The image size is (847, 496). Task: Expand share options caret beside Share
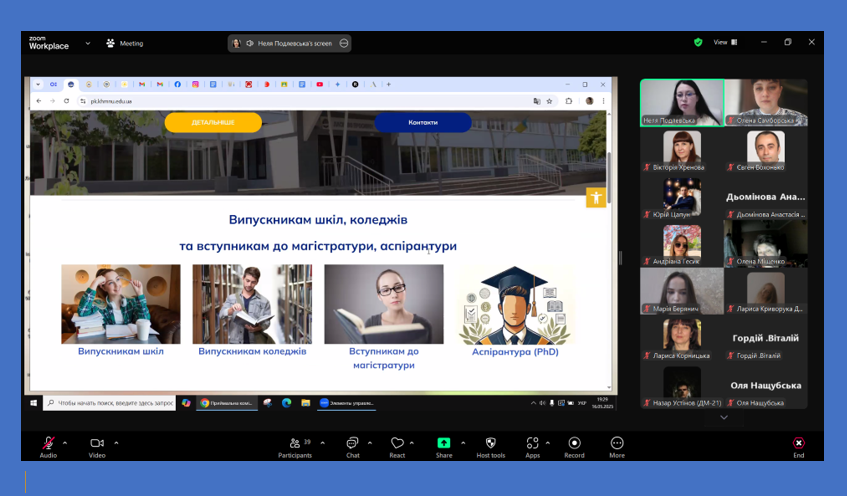pos(463,443)
